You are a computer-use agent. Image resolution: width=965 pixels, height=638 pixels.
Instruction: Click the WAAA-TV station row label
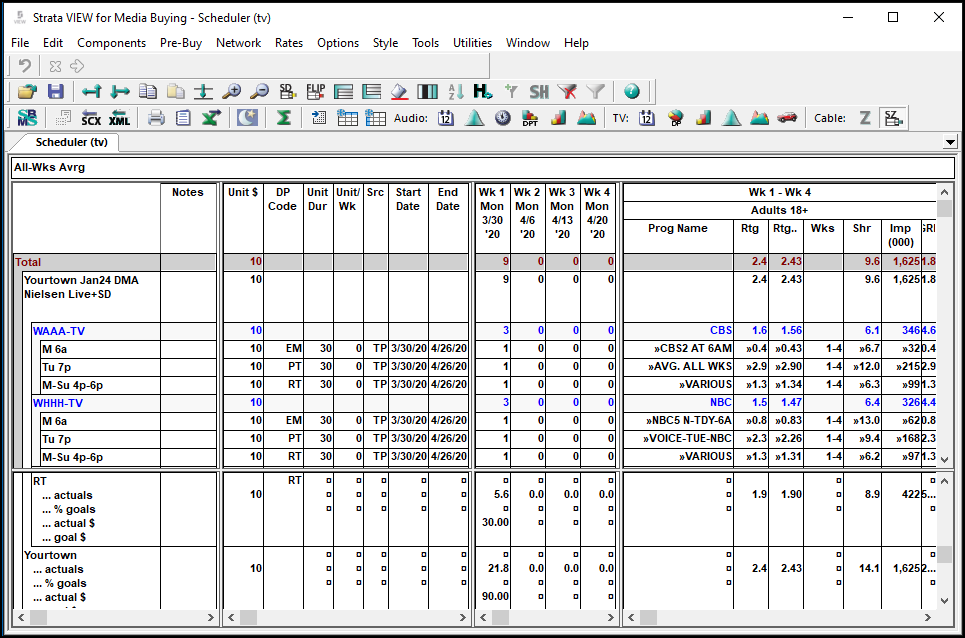[58, 330]
